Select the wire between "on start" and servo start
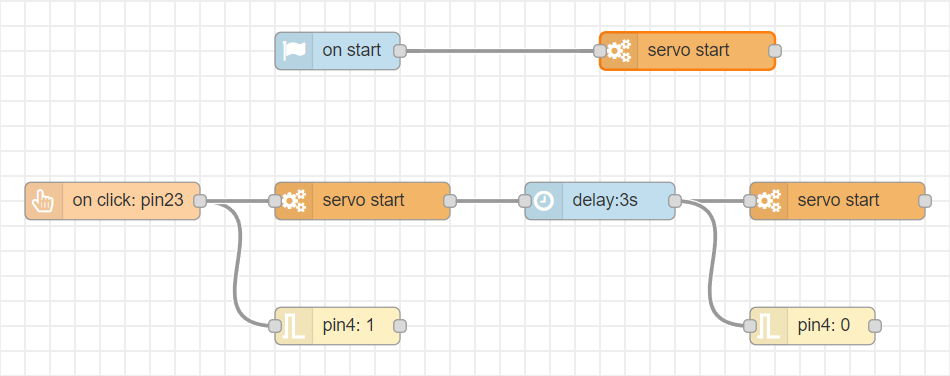This screenshot has height=376, width=950. pyautogui.click(x=499, y=51)
